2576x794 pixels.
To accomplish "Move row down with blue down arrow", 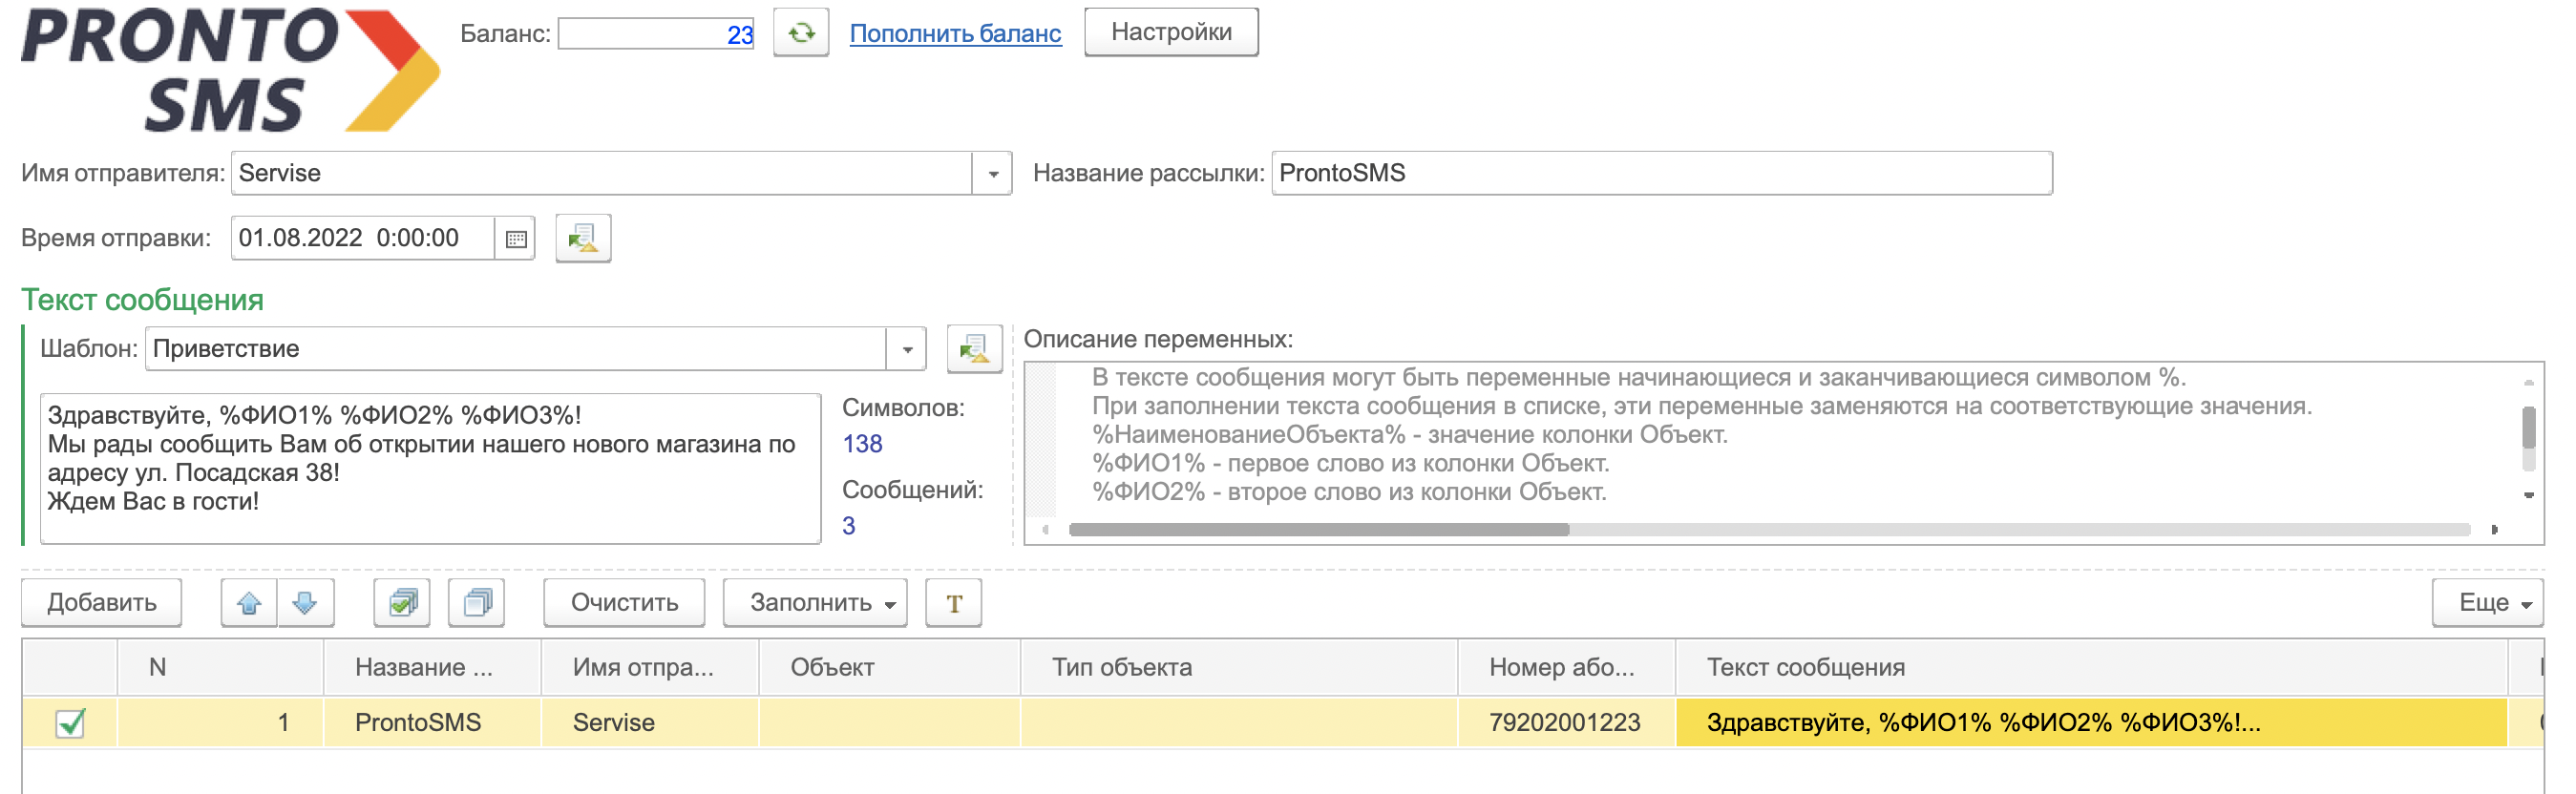I will (x=305, y=603).
